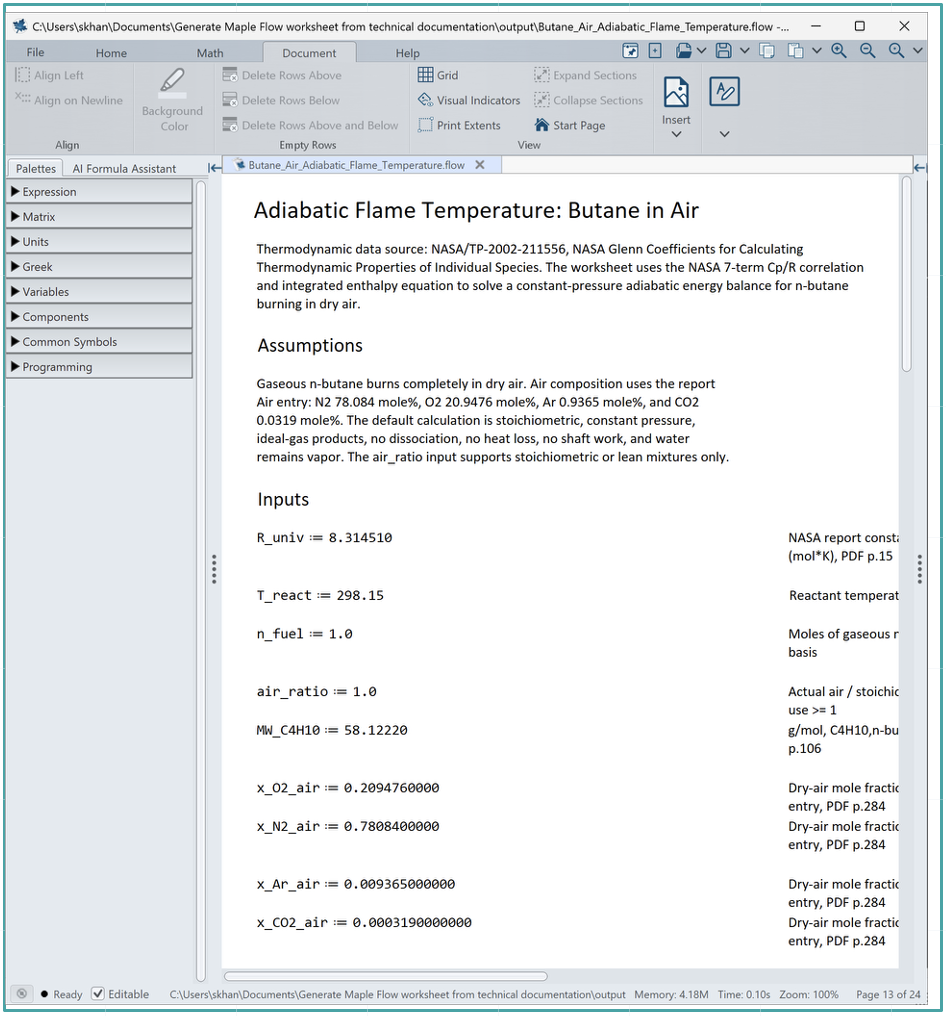
Task: Click the save floppy disk icon
Action: click(724, 51)
